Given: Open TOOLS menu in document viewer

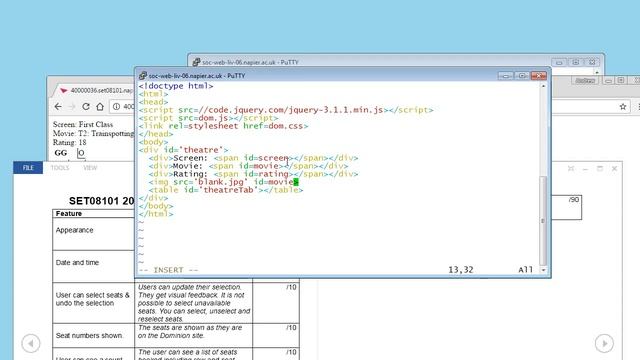Looking at the screenshot, I should click(x=60, y=168).
